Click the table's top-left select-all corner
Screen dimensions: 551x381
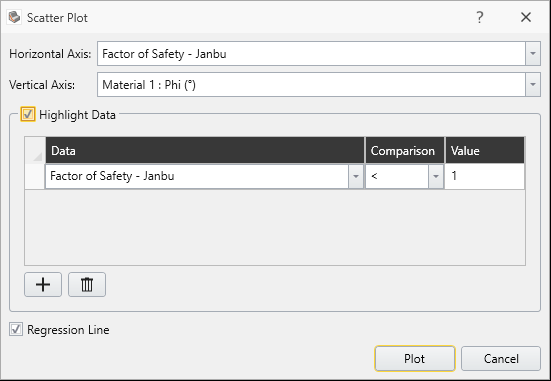tap(35, 150)
